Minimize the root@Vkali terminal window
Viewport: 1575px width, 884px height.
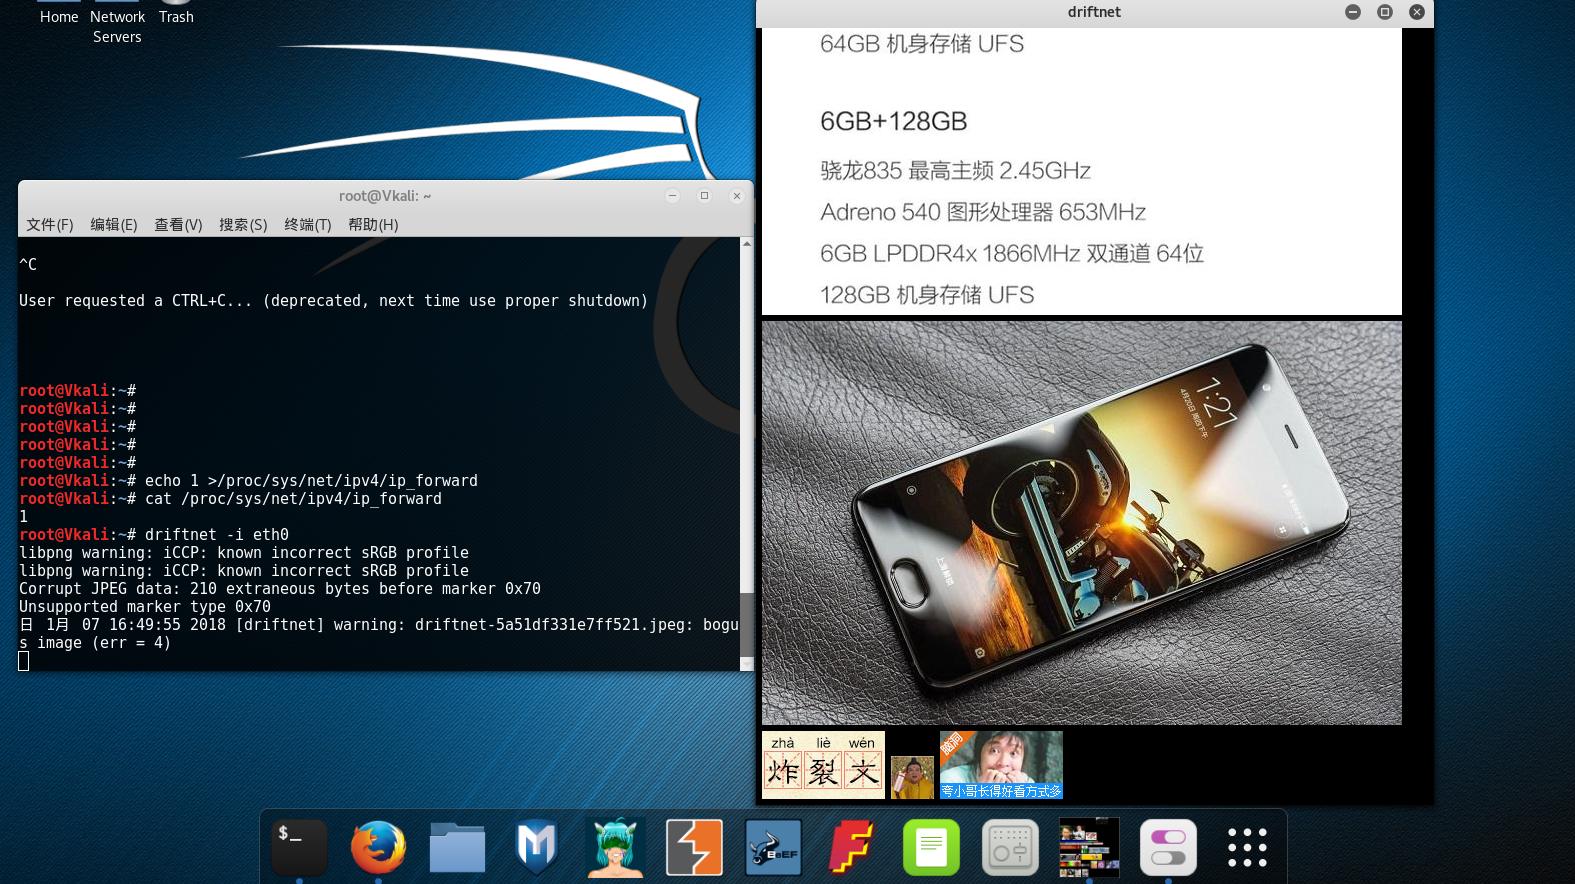tap(673, 196)
